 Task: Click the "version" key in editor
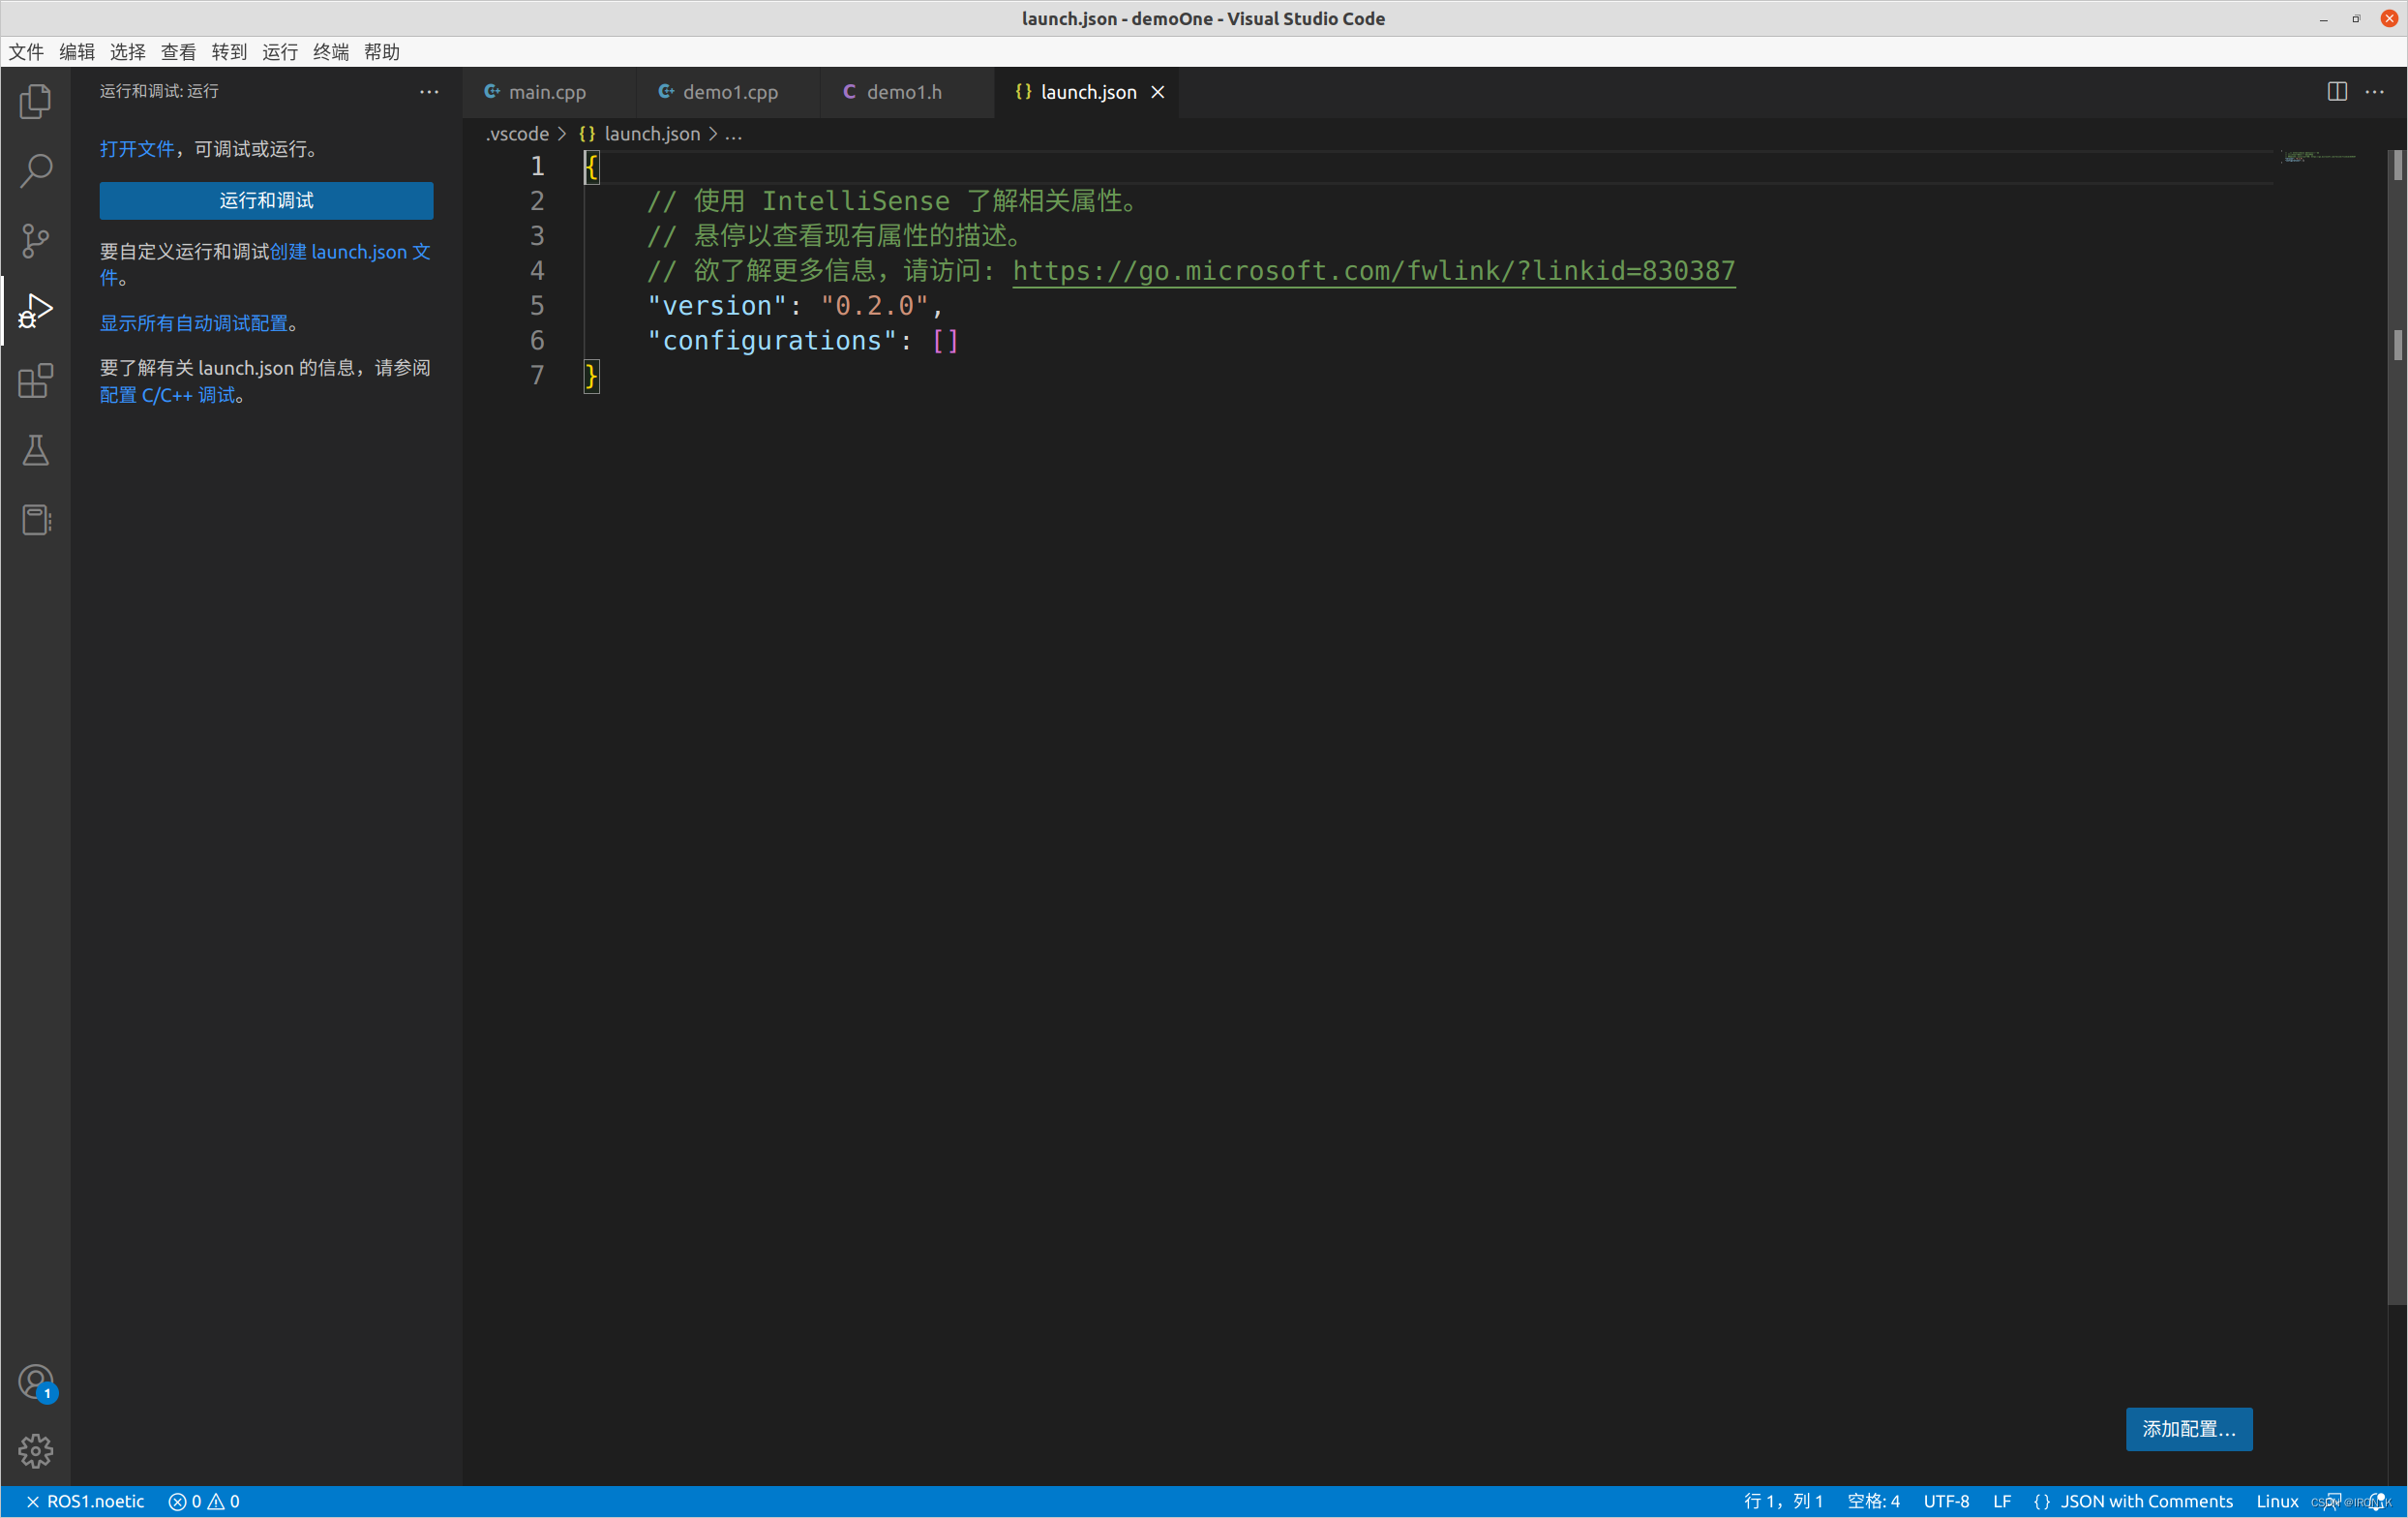point(717,306)
